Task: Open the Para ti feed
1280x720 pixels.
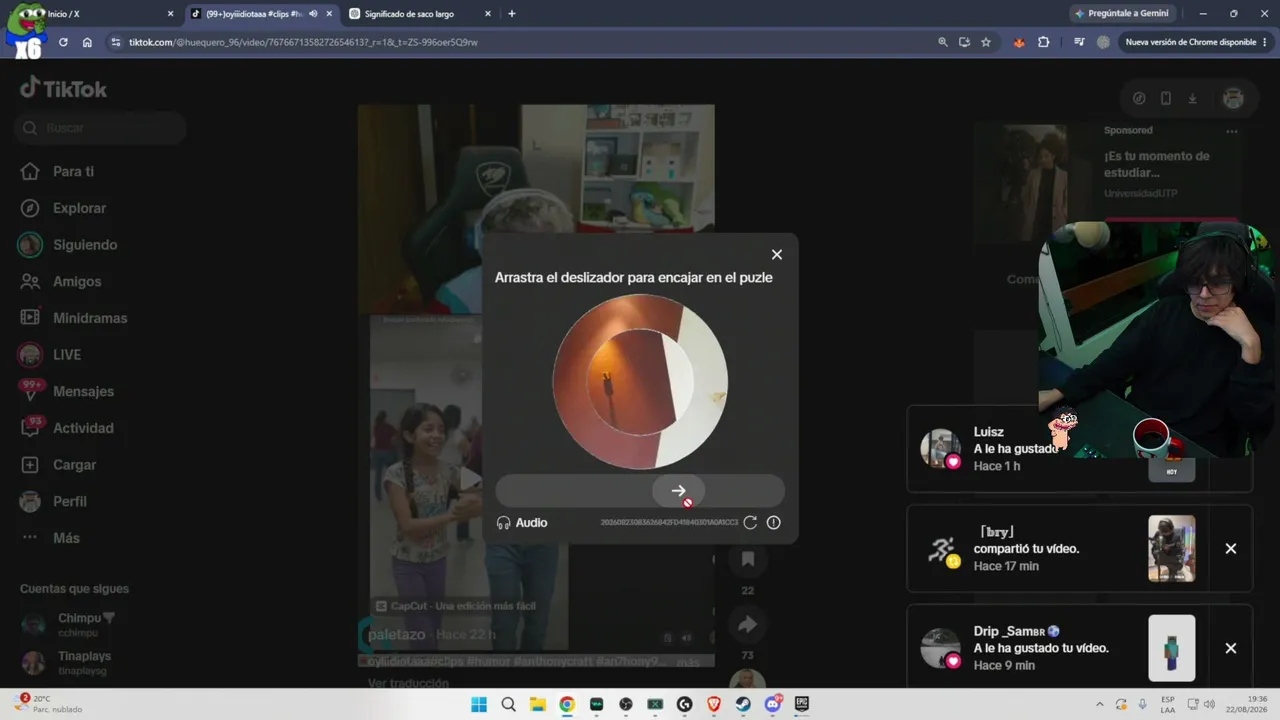Action: click(x=58, y=171)
